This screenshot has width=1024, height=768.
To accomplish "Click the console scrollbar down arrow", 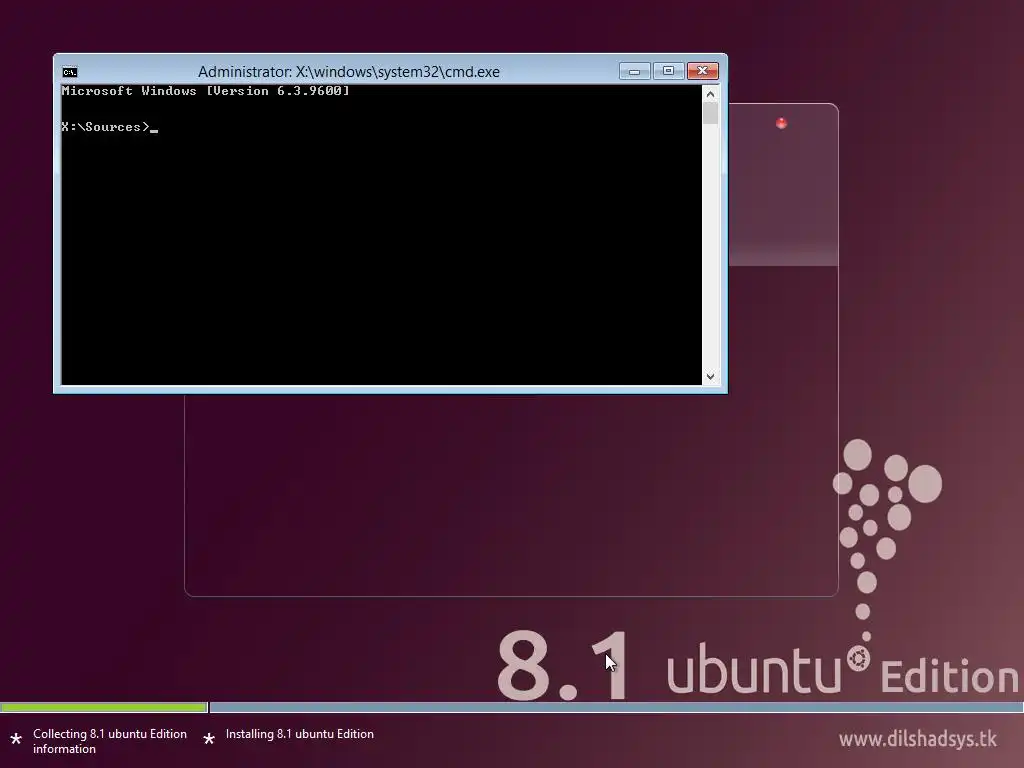I will [711, 377].
